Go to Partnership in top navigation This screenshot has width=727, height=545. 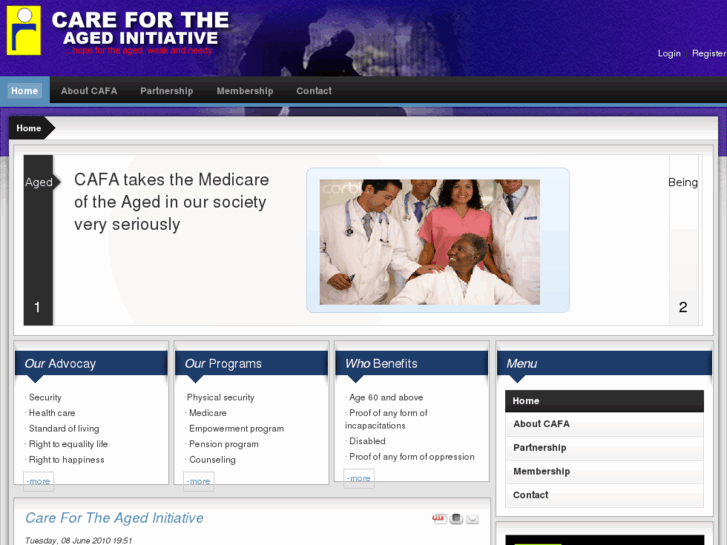coord(166,91)
